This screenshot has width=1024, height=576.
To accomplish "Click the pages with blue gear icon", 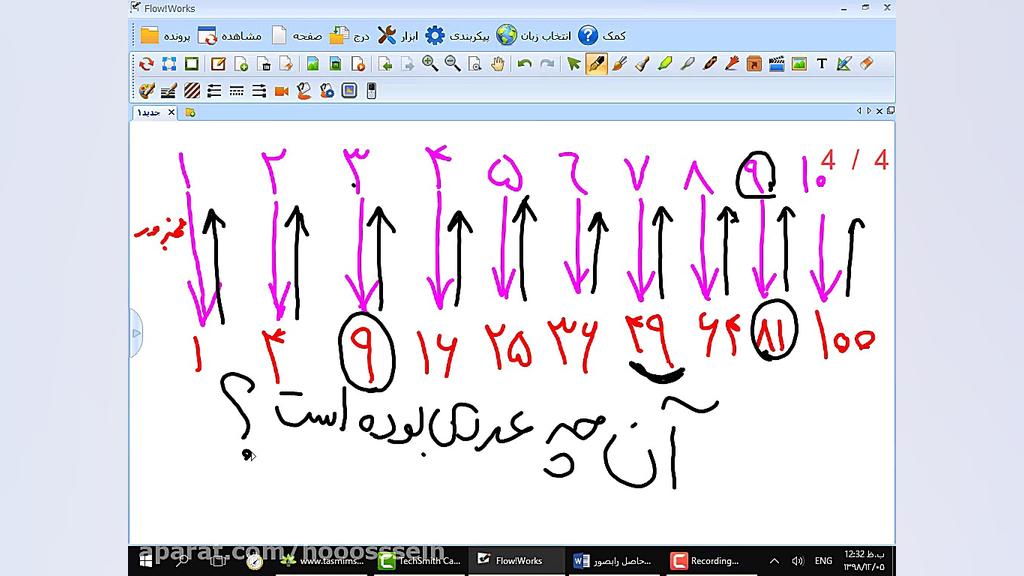I will click(327, 91).
